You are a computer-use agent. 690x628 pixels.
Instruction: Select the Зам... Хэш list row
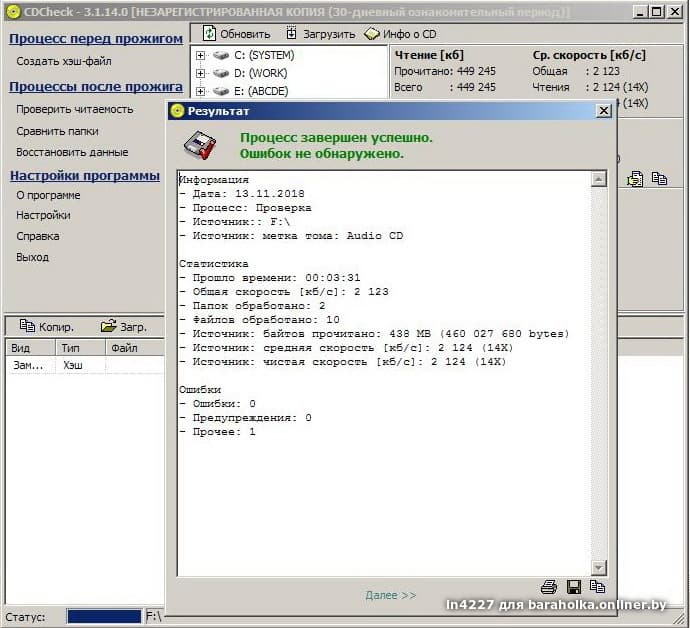click(x=84, y=365)
